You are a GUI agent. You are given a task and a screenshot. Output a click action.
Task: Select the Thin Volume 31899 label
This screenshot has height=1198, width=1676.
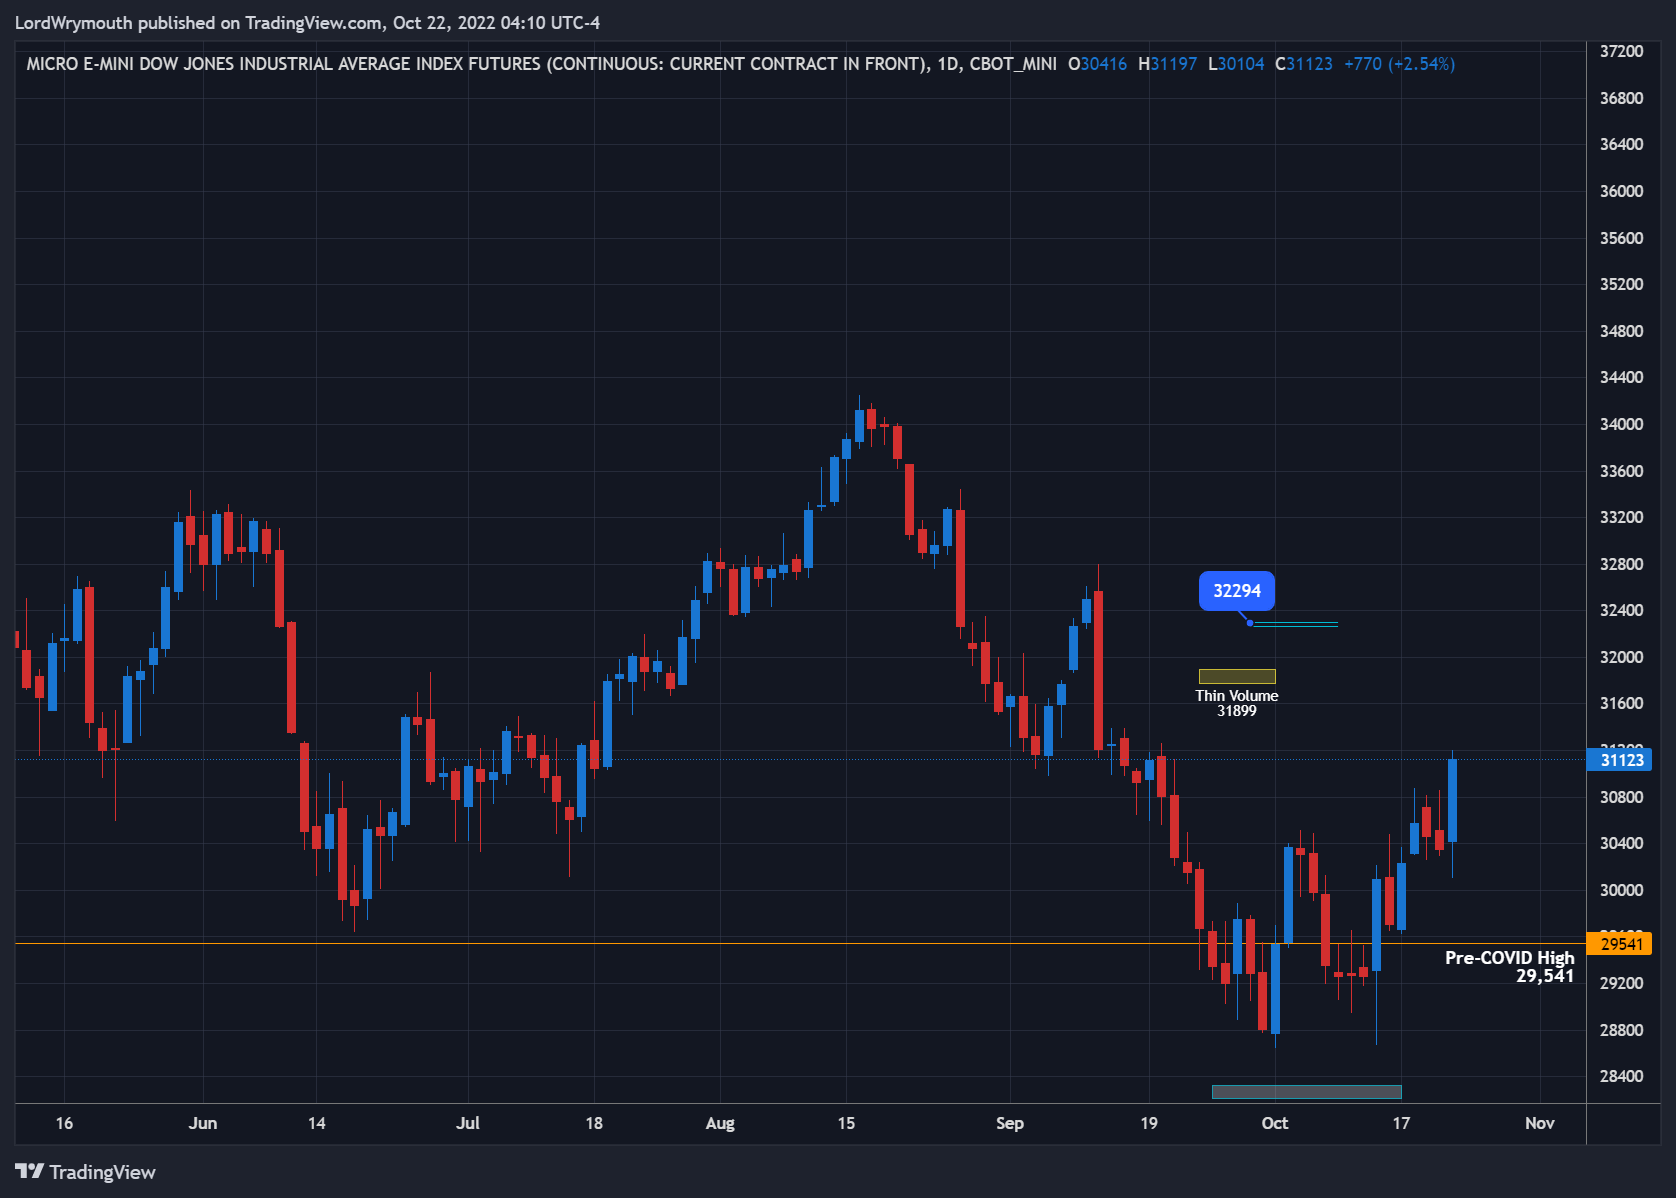tap(1237, 703)
